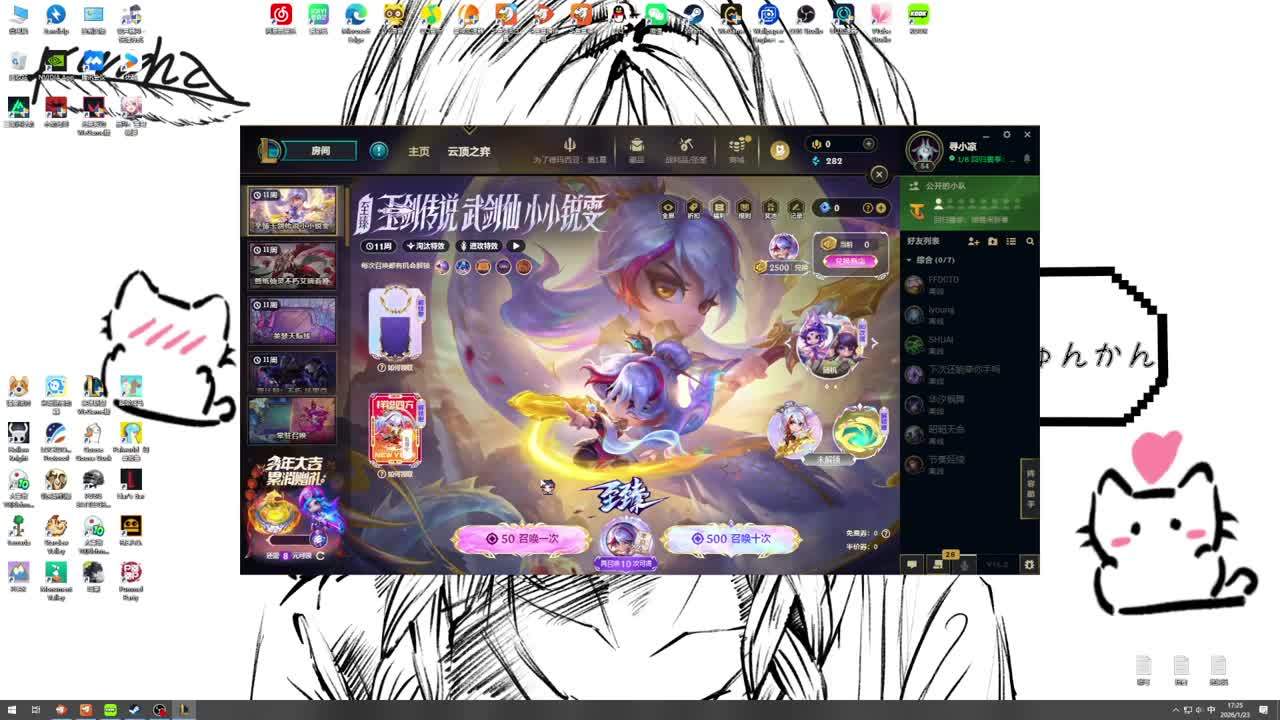
Task: Click the Windows Start button
Action: click(x=10, y=710)
